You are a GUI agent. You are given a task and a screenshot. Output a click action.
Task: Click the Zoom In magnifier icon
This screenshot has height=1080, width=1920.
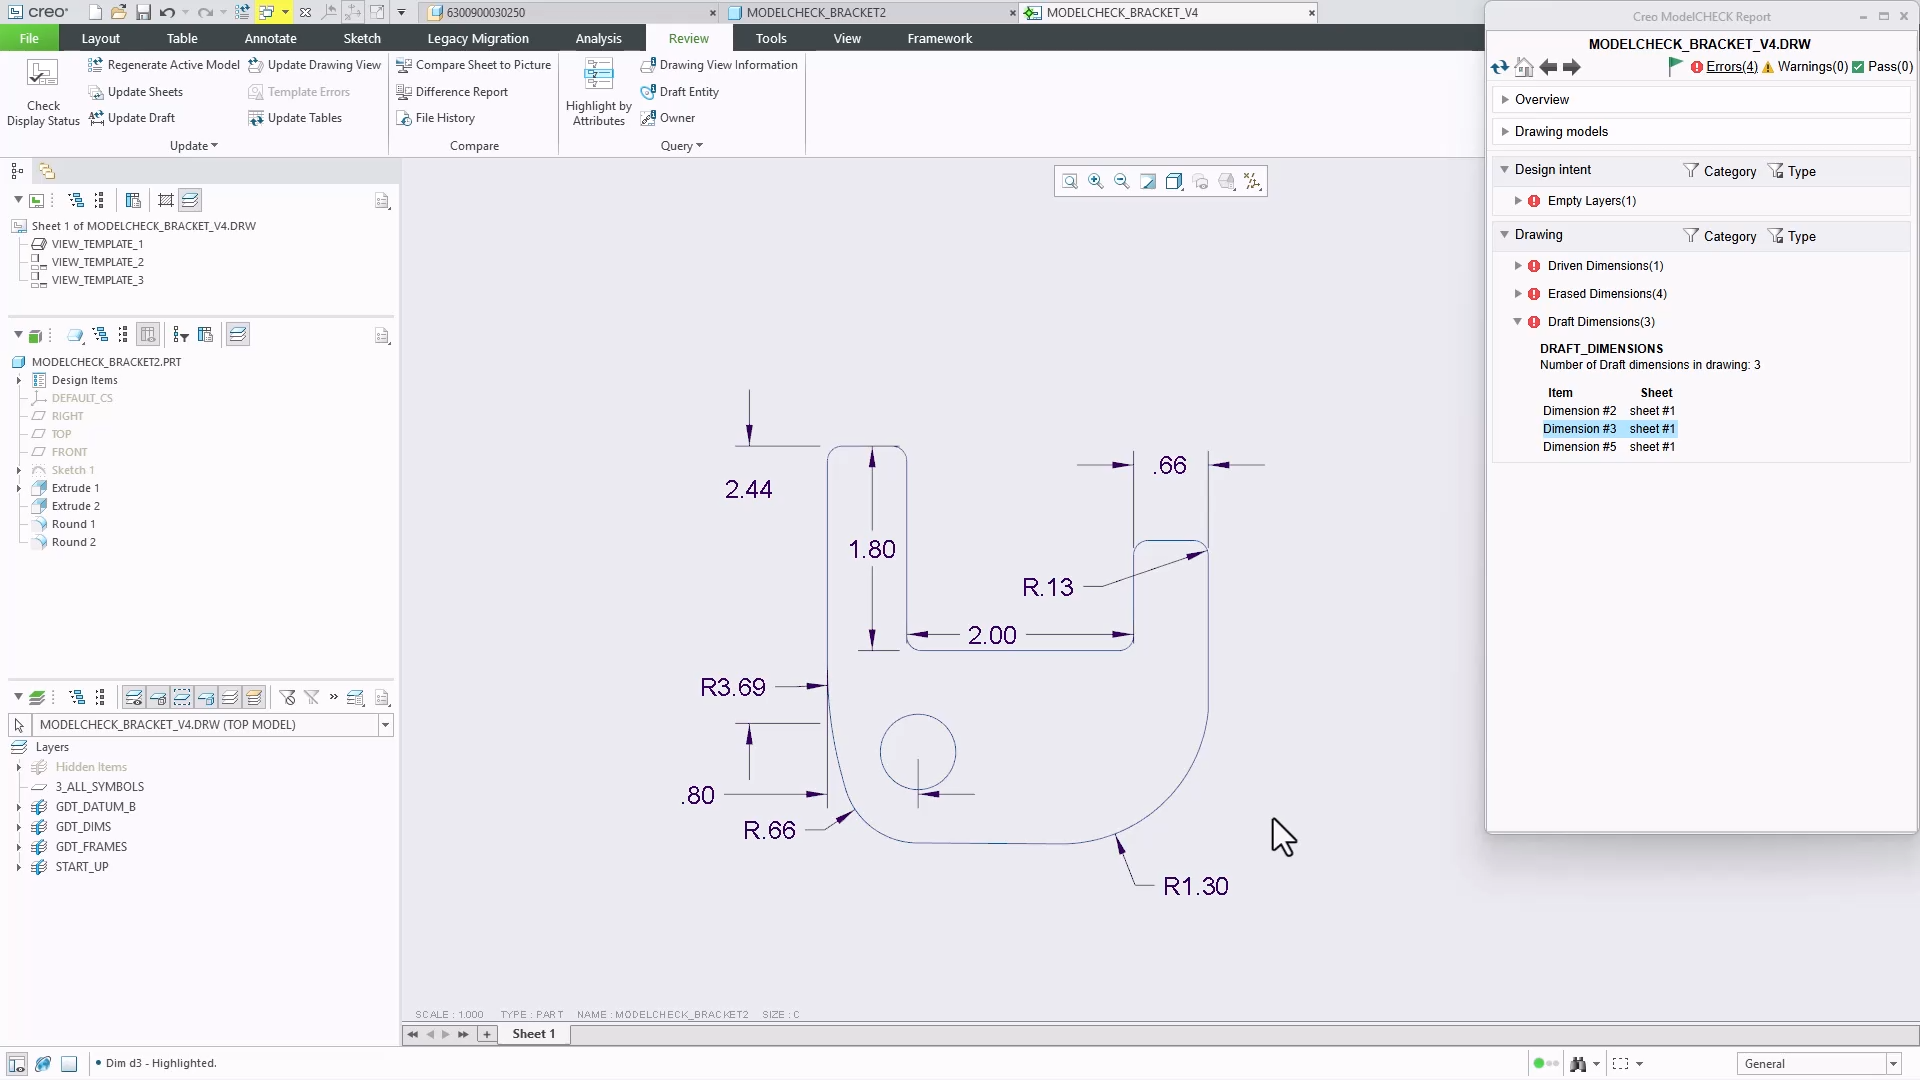pyautogui.click(x=1096, y=181)
